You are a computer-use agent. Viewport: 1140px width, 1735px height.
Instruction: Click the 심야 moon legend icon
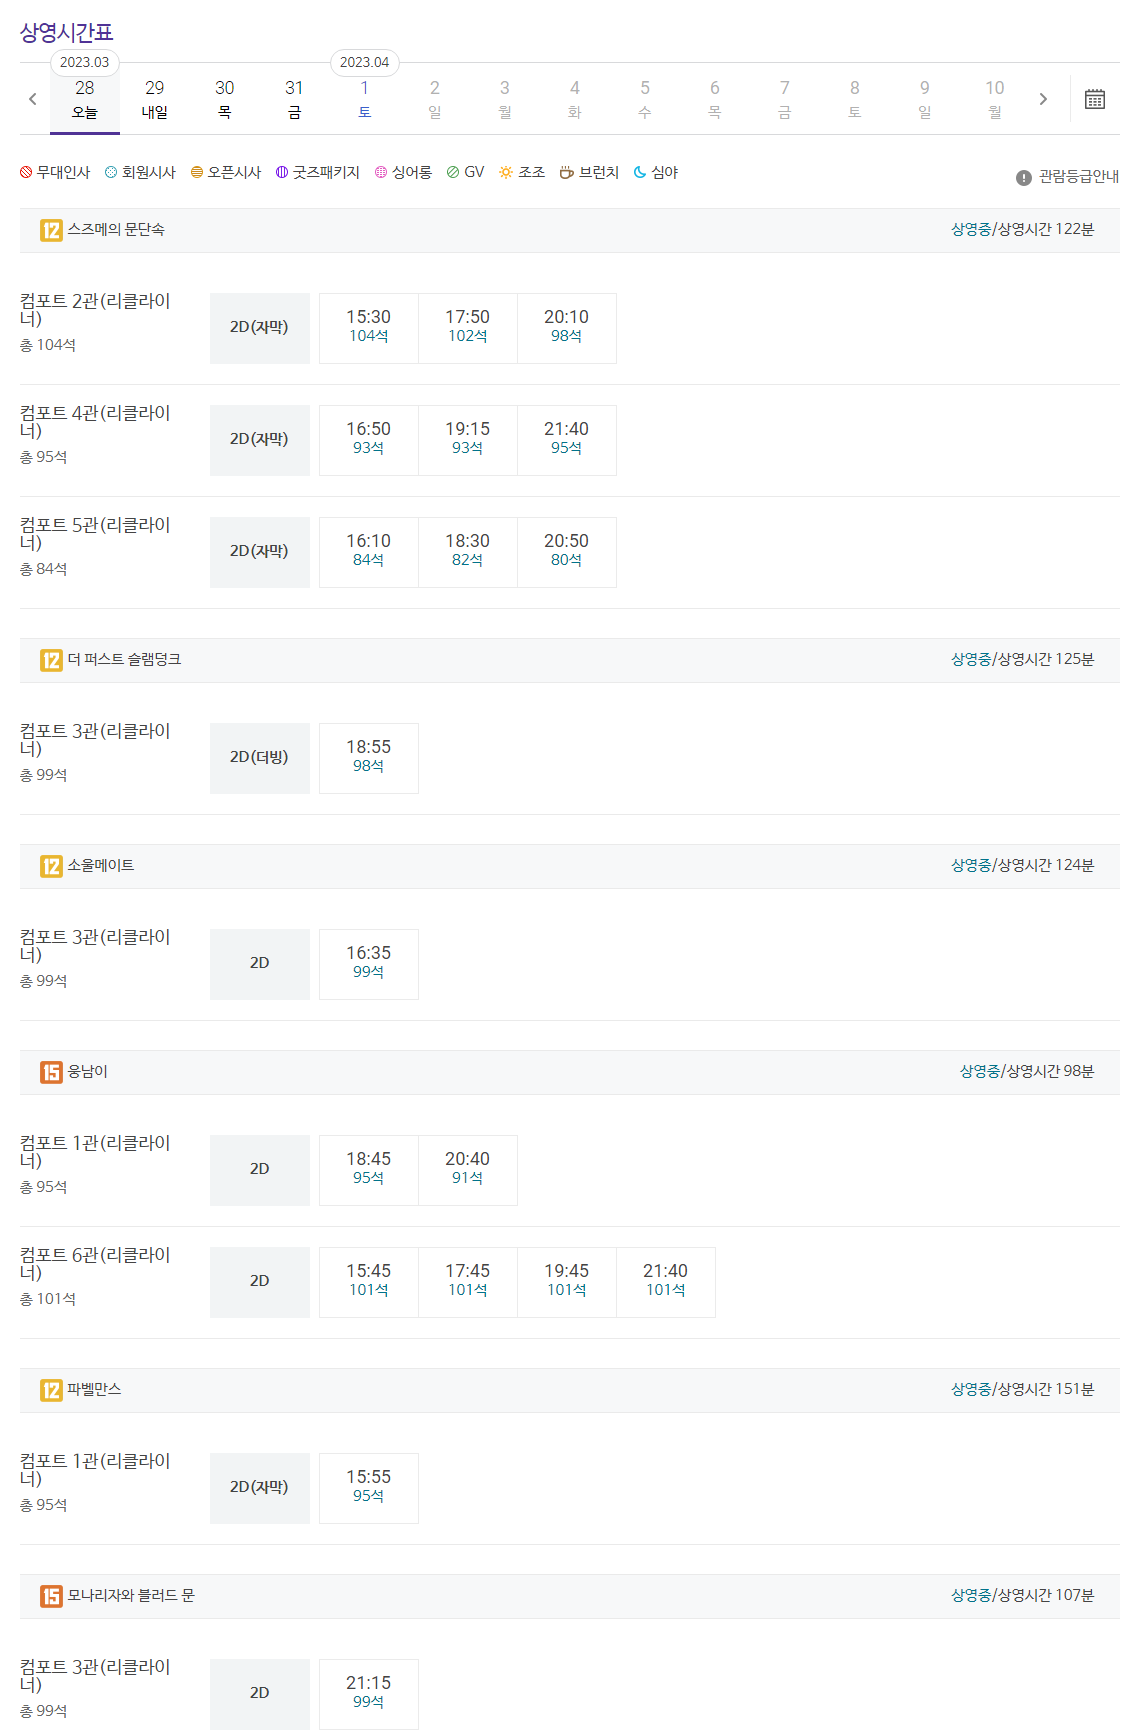(640, 172)
